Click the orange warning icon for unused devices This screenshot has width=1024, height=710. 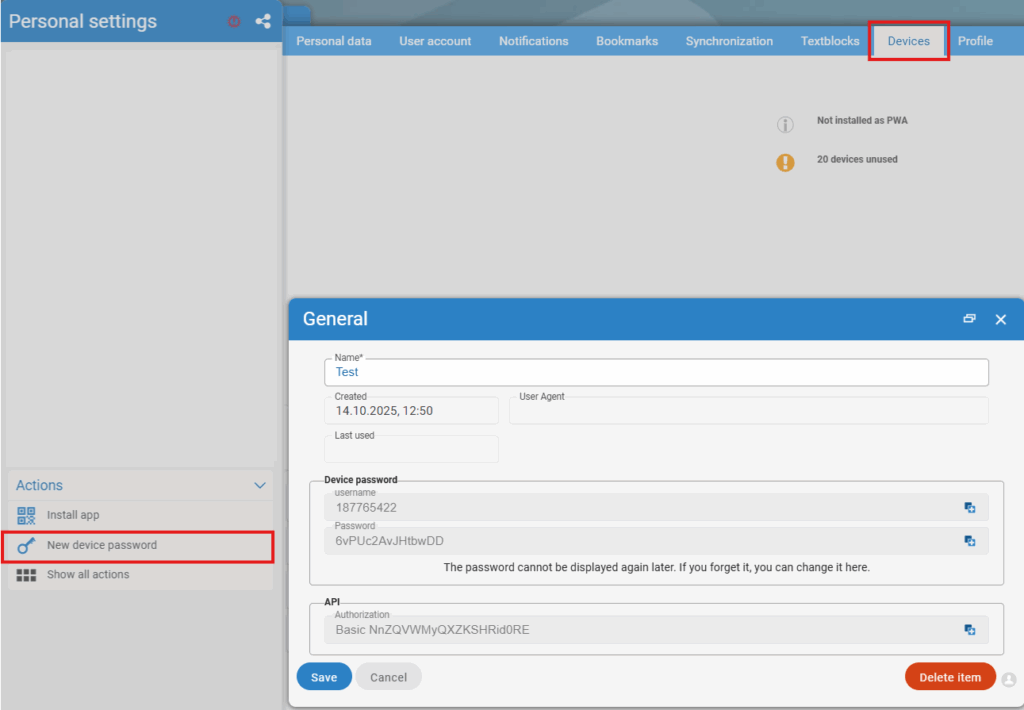point(785,162)
